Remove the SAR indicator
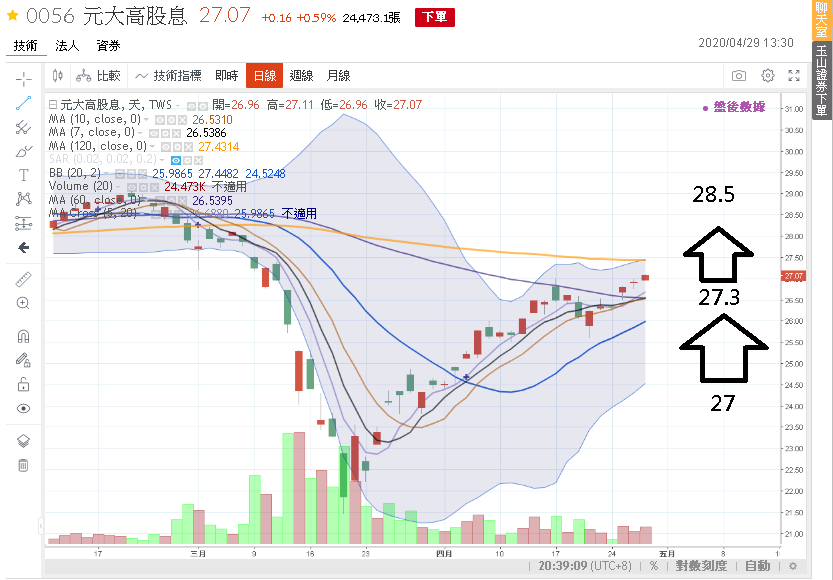 (x=199, y=160)
